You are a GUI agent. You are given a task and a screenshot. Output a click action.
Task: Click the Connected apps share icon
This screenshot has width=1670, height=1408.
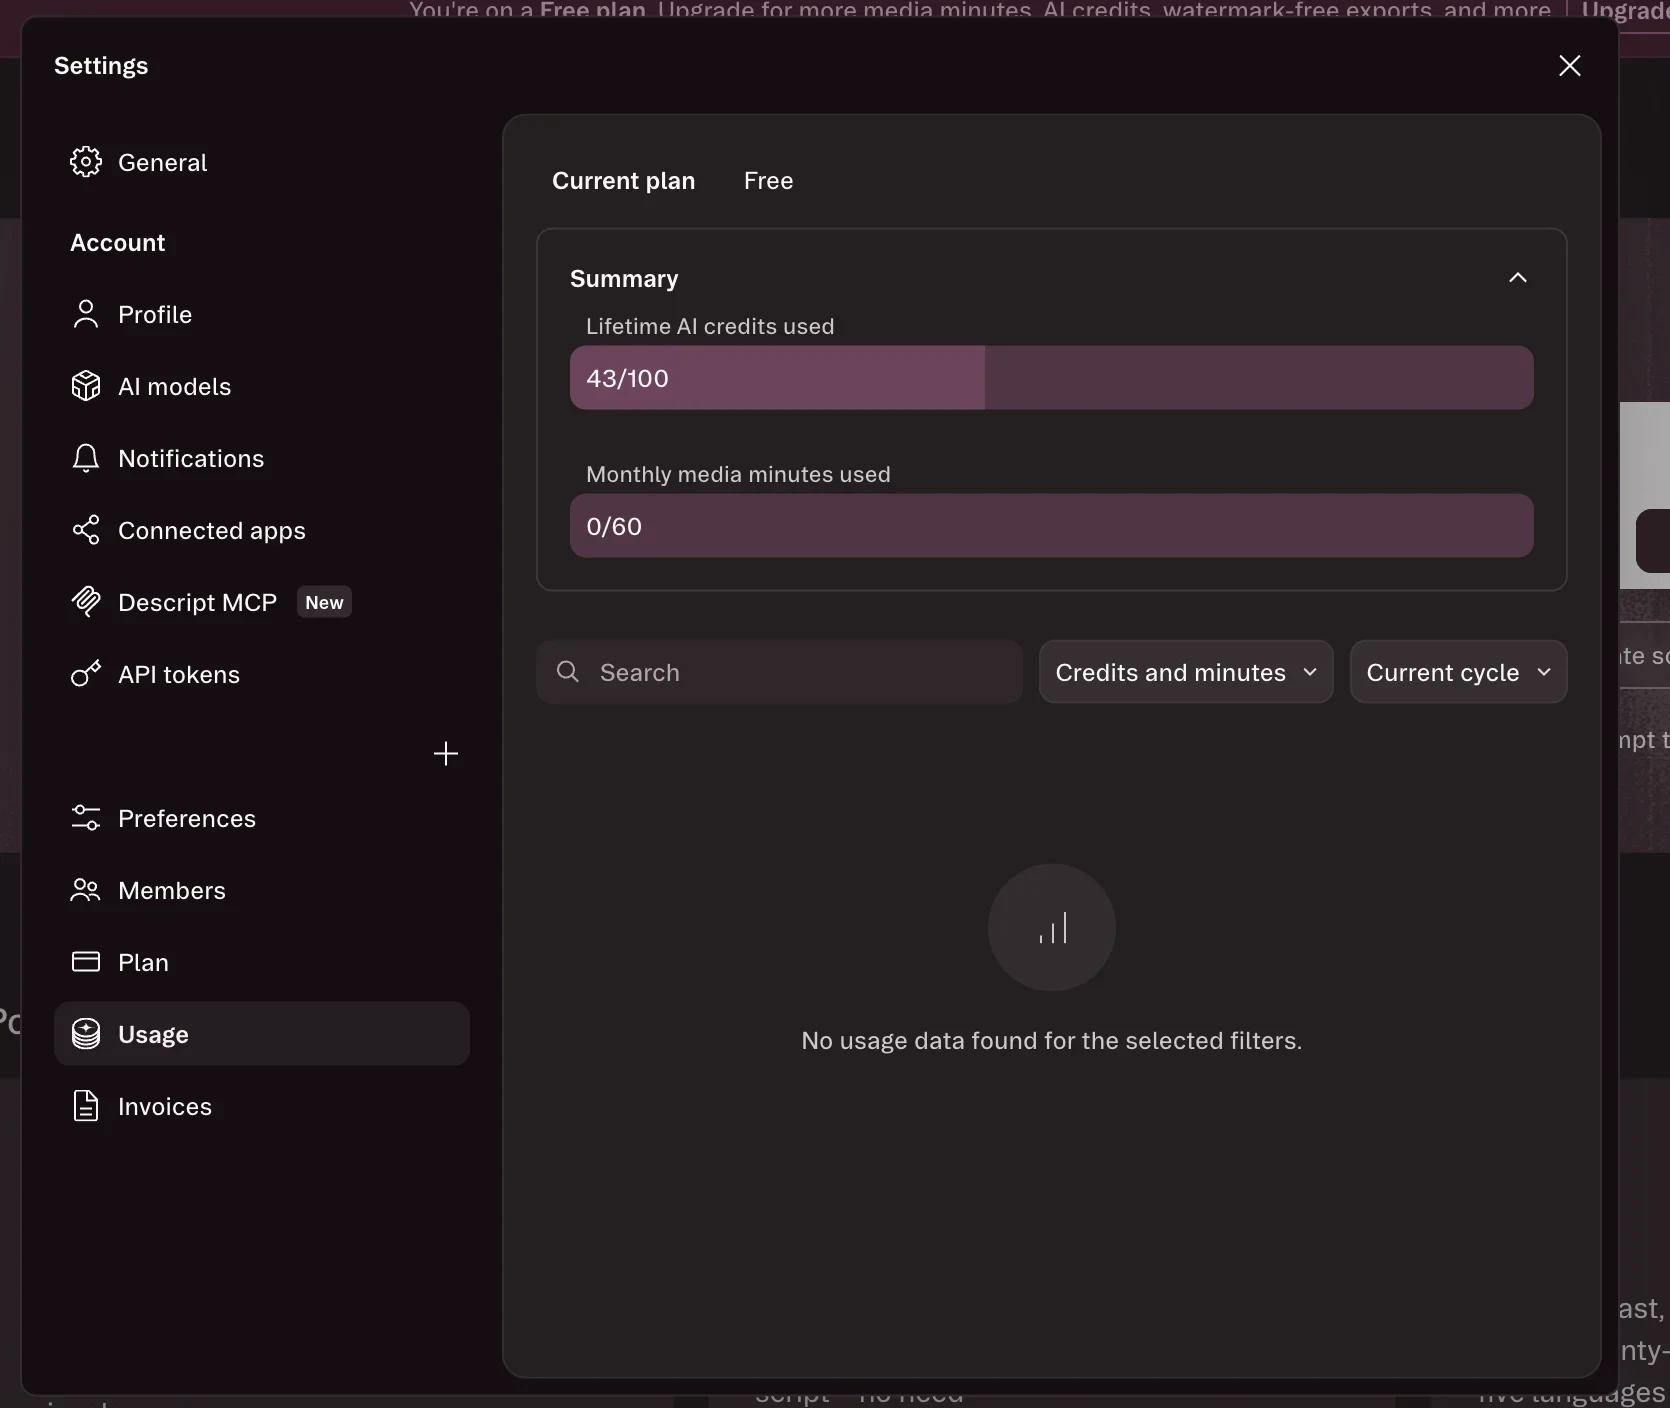click(x=86, y=530)
